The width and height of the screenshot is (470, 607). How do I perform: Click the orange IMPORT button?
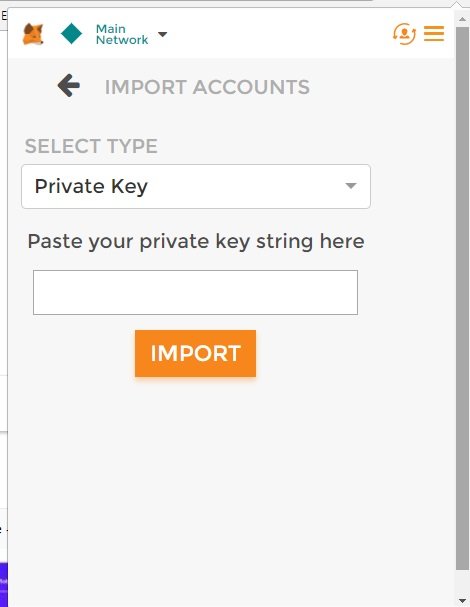[x=196, y=353]
